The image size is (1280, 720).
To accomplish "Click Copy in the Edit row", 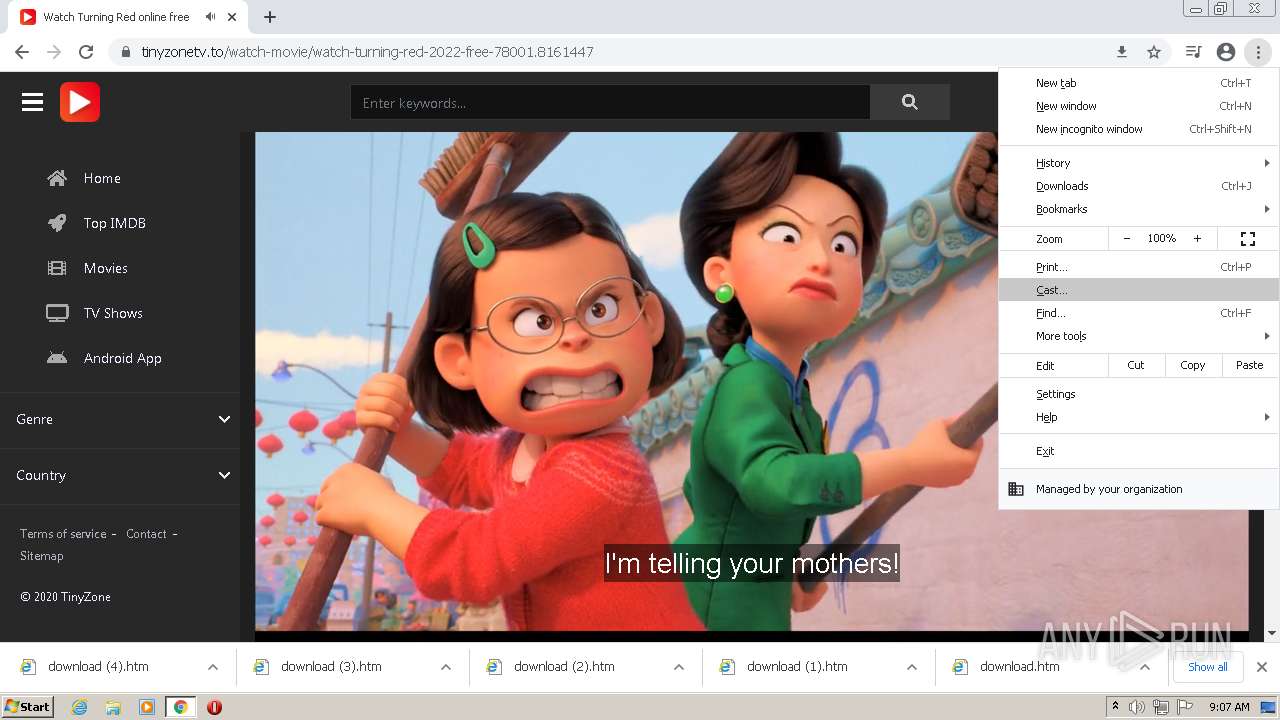I will pos(1193,365).
